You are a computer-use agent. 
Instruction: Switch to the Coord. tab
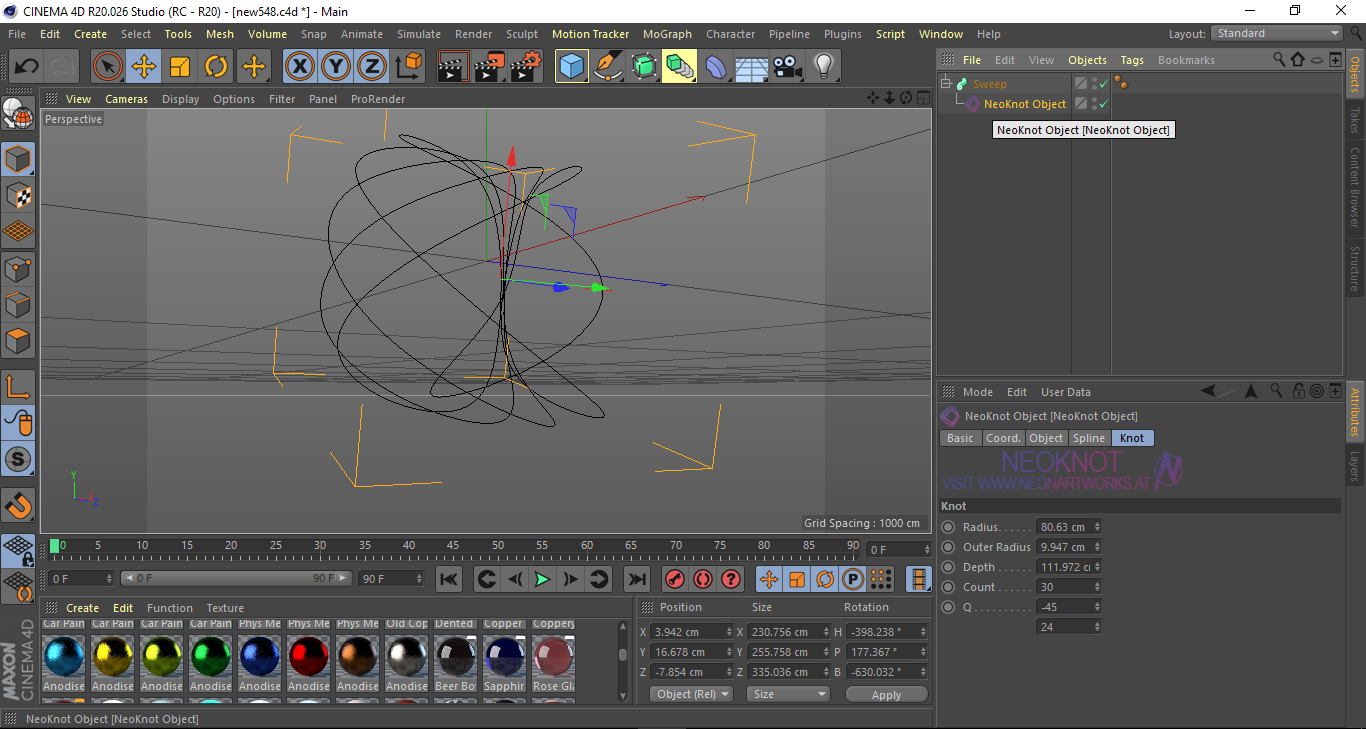[1003, 438]
